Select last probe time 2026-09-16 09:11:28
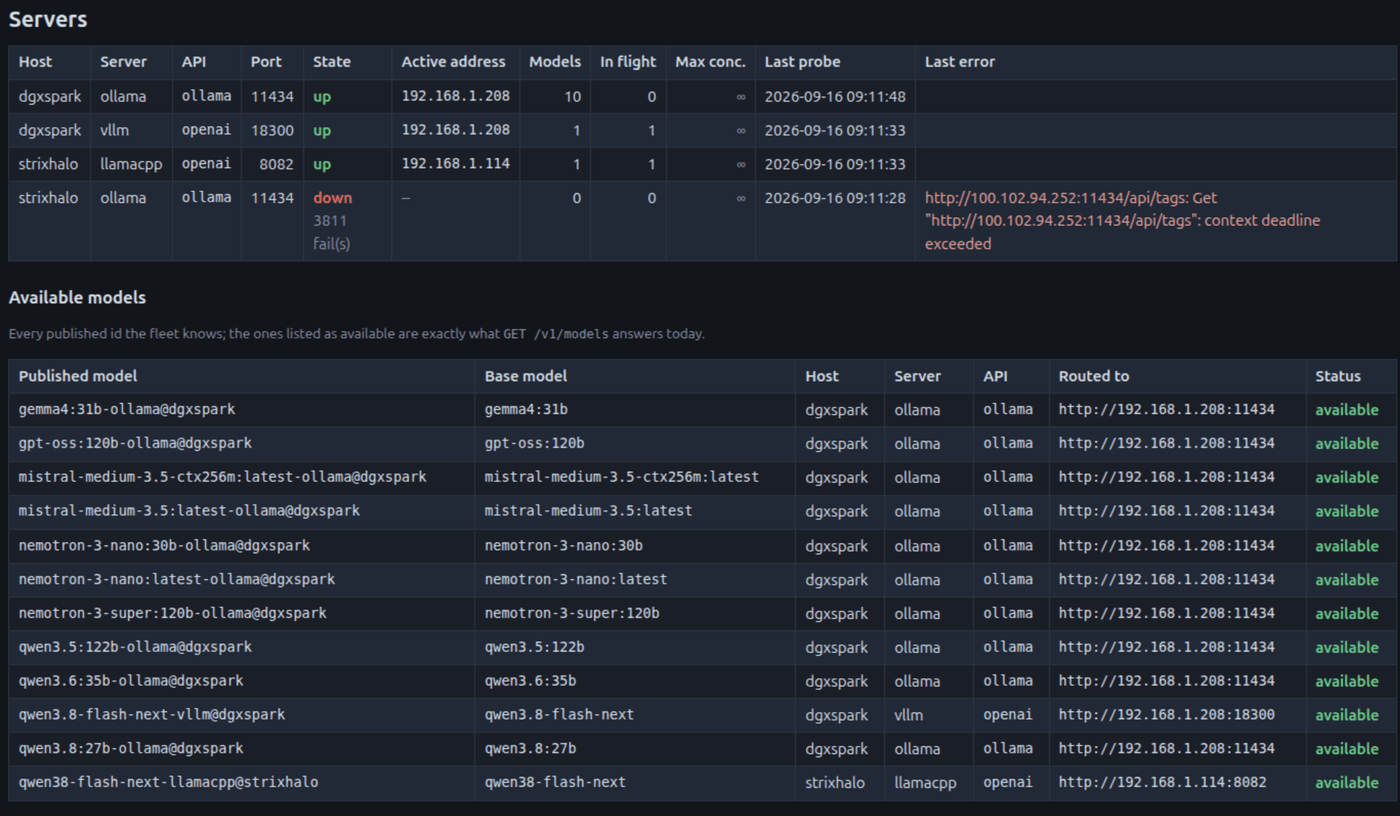Screen dimensions: 1400x816 pyautogui.click(x=835, y=198)
